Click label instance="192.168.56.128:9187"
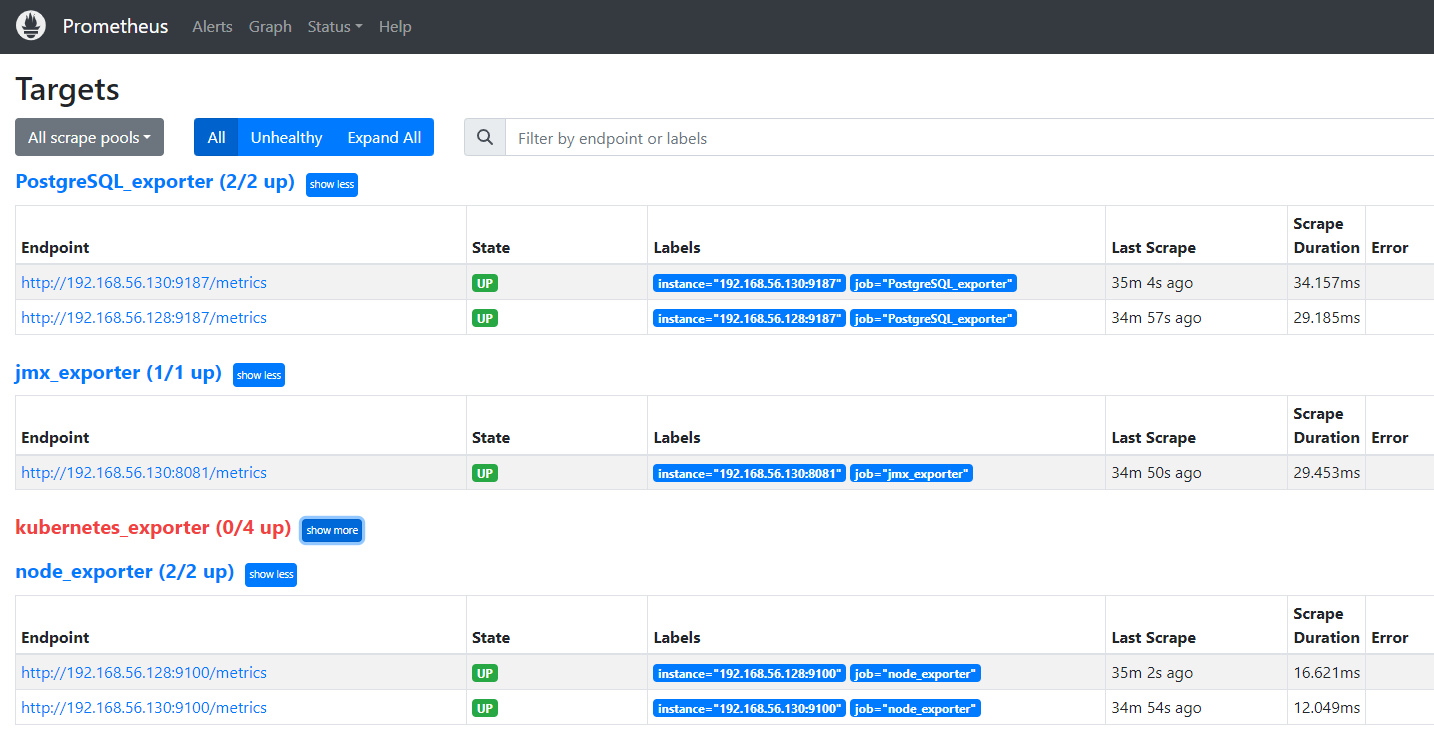1434x735 pixels. coord(750,318)
